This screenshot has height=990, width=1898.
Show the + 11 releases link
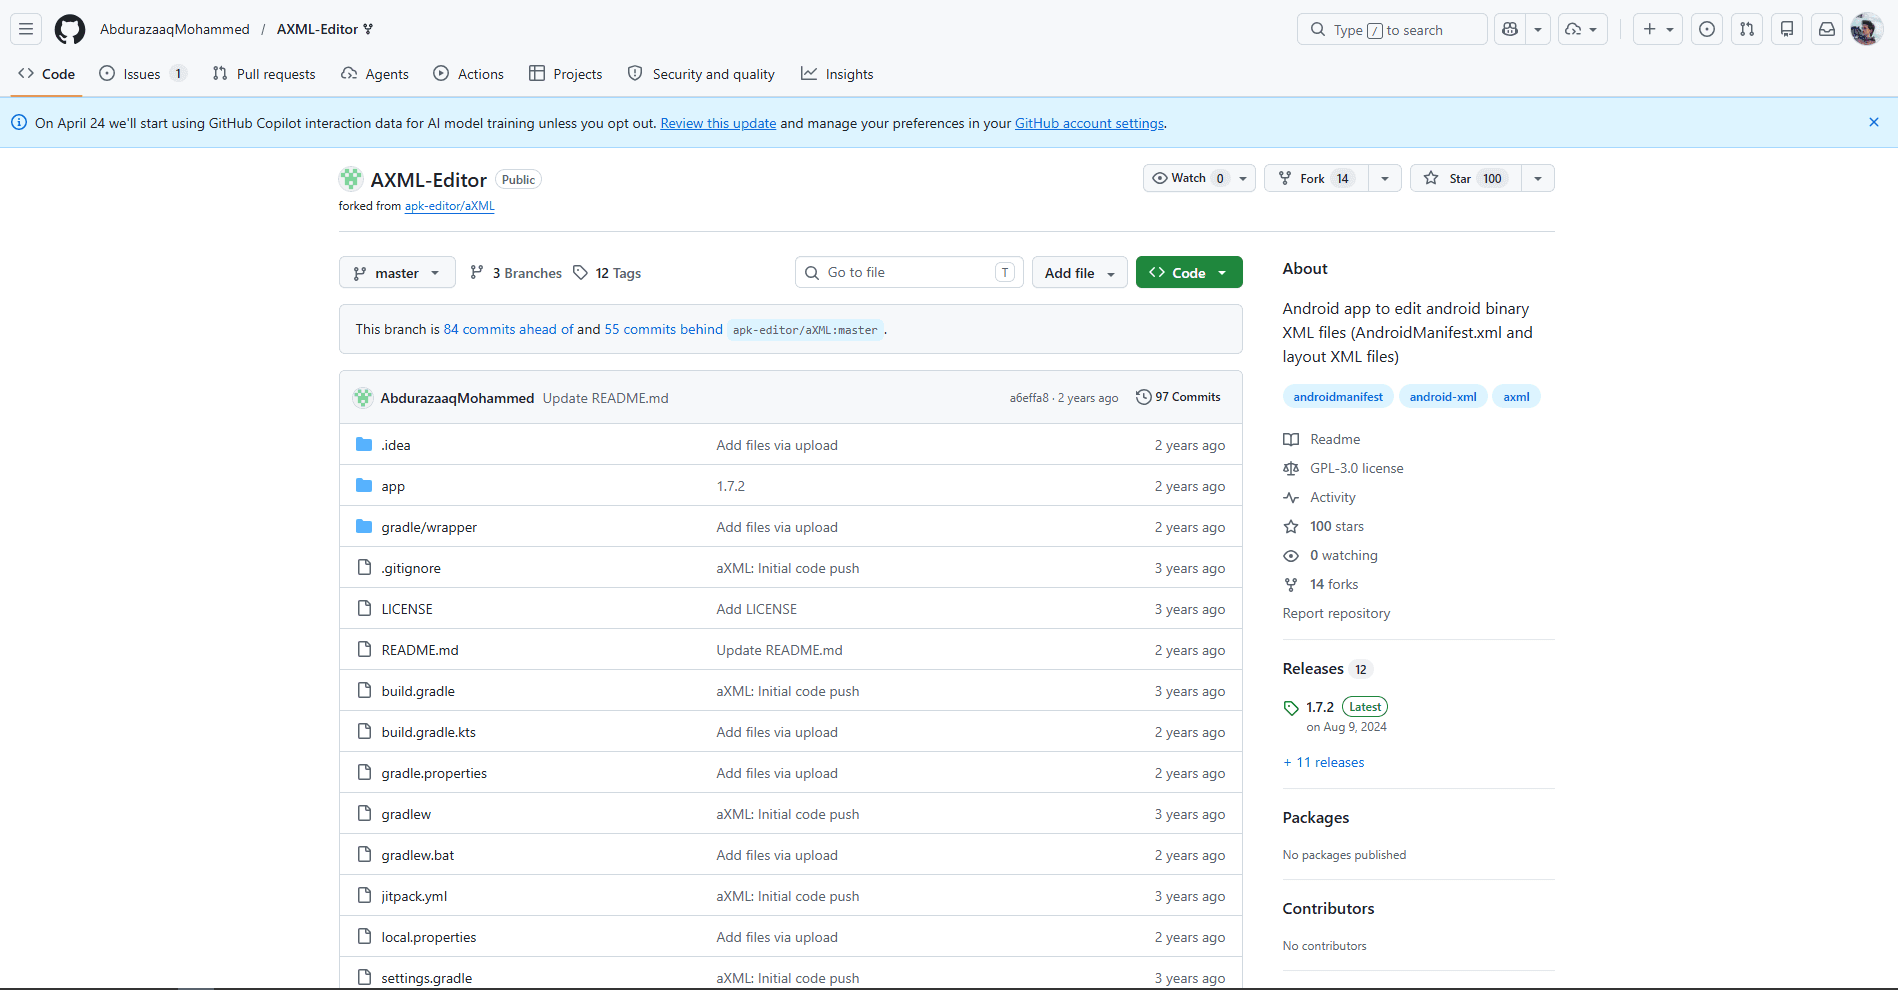click(x=1323, y=762)
